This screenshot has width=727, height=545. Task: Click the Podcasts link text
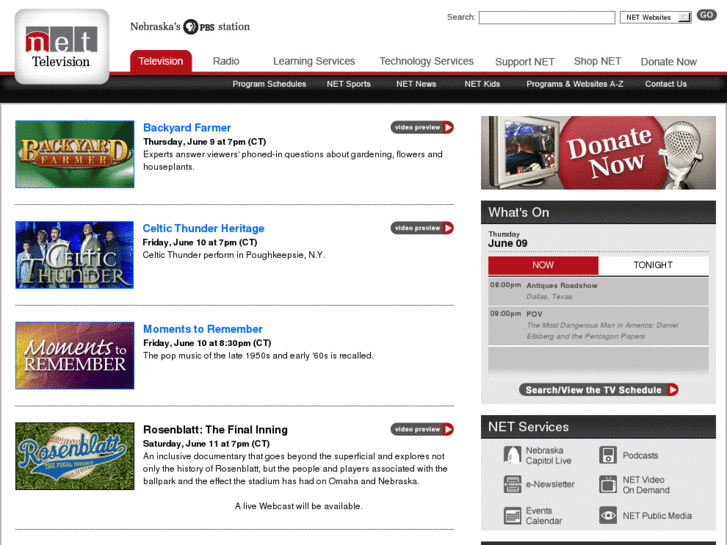click(x=640, y=455)
